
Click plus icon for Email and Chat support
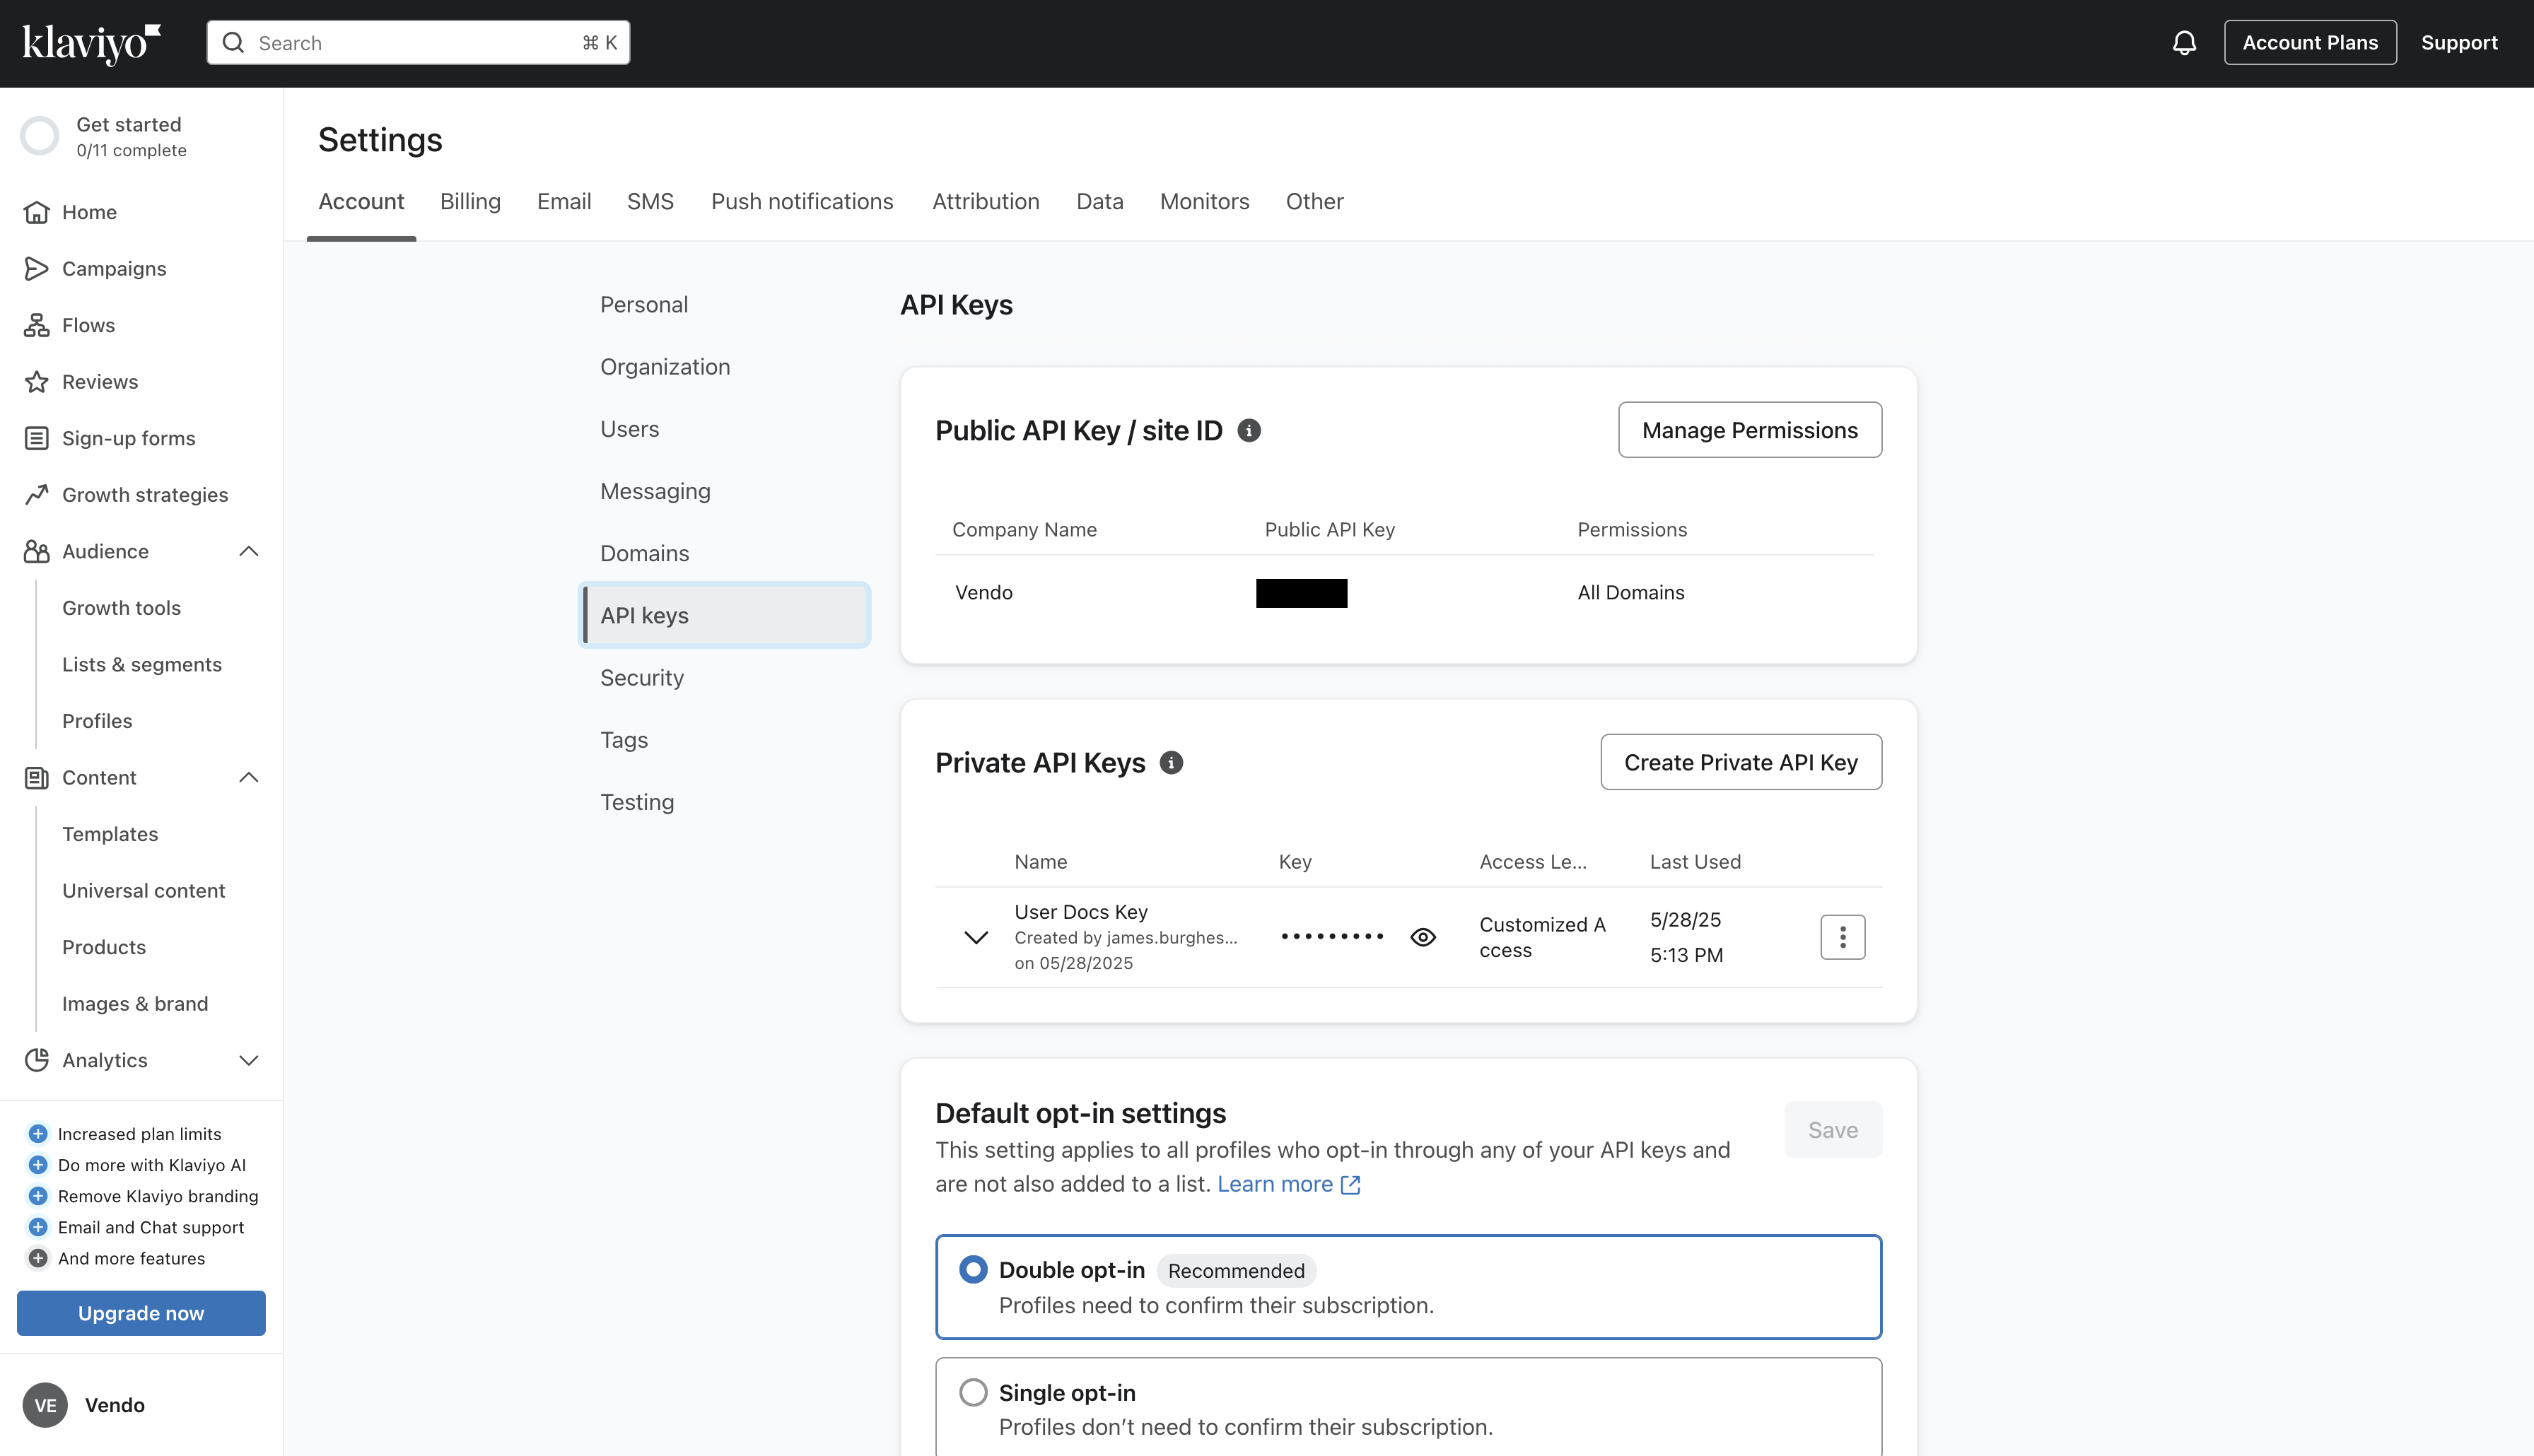point(38,1227)
